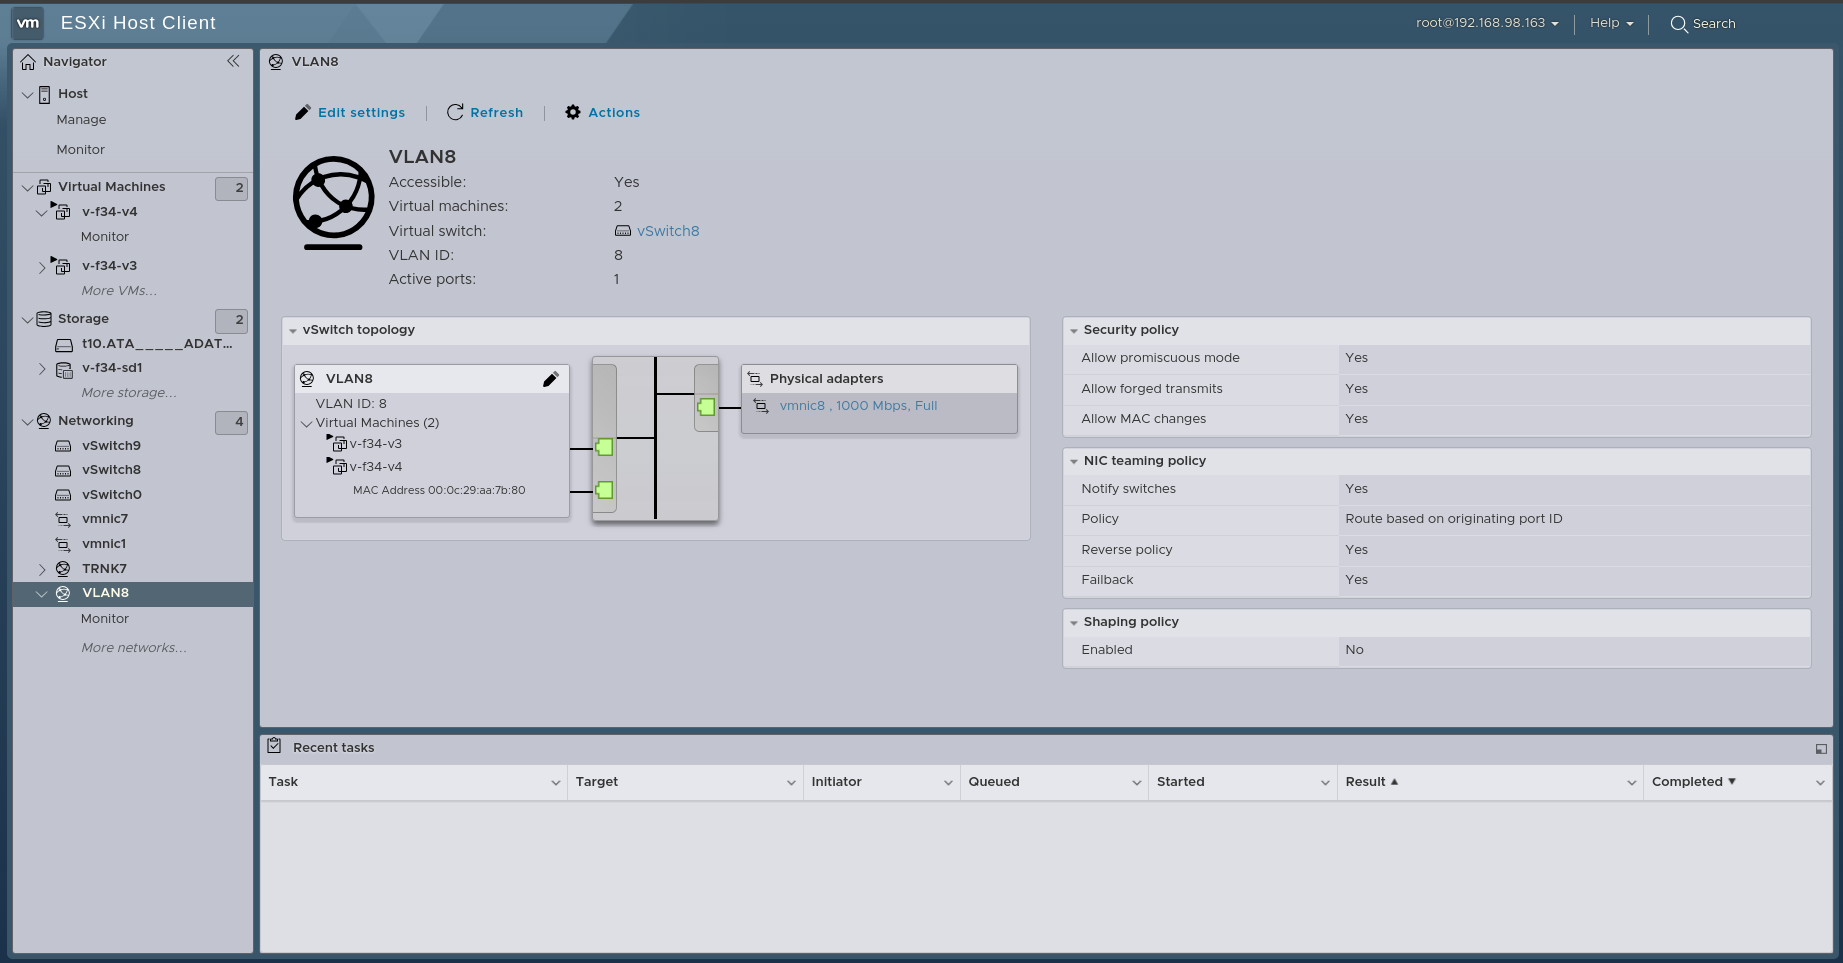Click the vmnic7 adapter icon in Navigator
This screenshot has height=963, width=1843.
point(63,519)
